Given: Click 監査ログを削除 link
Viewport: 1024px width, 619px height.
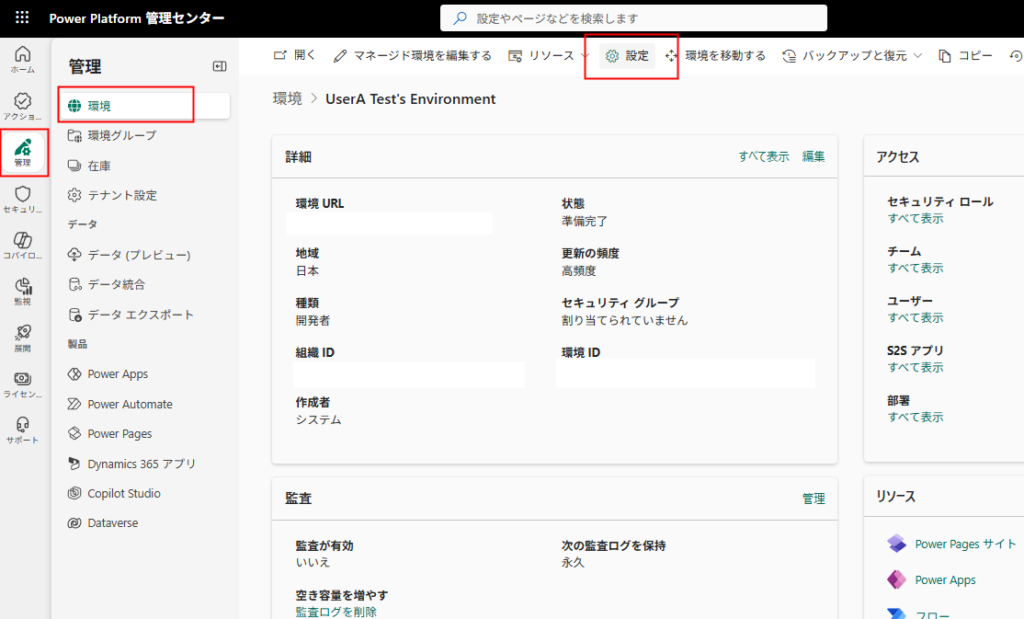Looking at the screenshot, I should (x=336, y=611).
